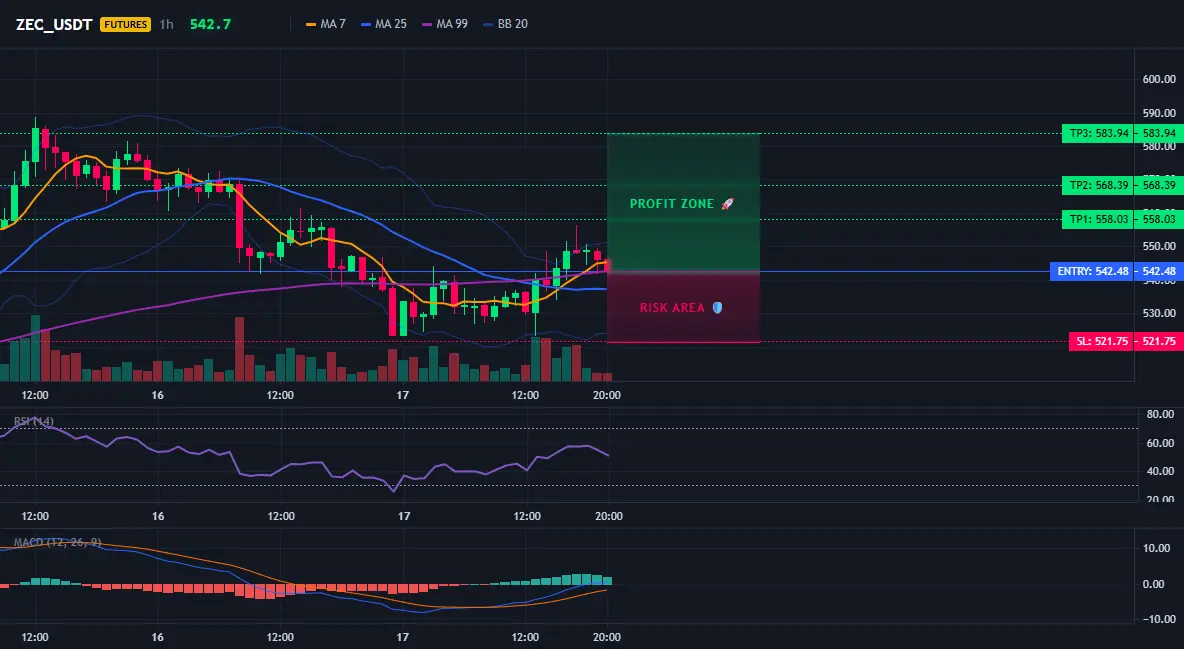The image size is (1184, 649).
Task: Click the 521.75 price tag on axis
Action: click(x=1158, y=341)
